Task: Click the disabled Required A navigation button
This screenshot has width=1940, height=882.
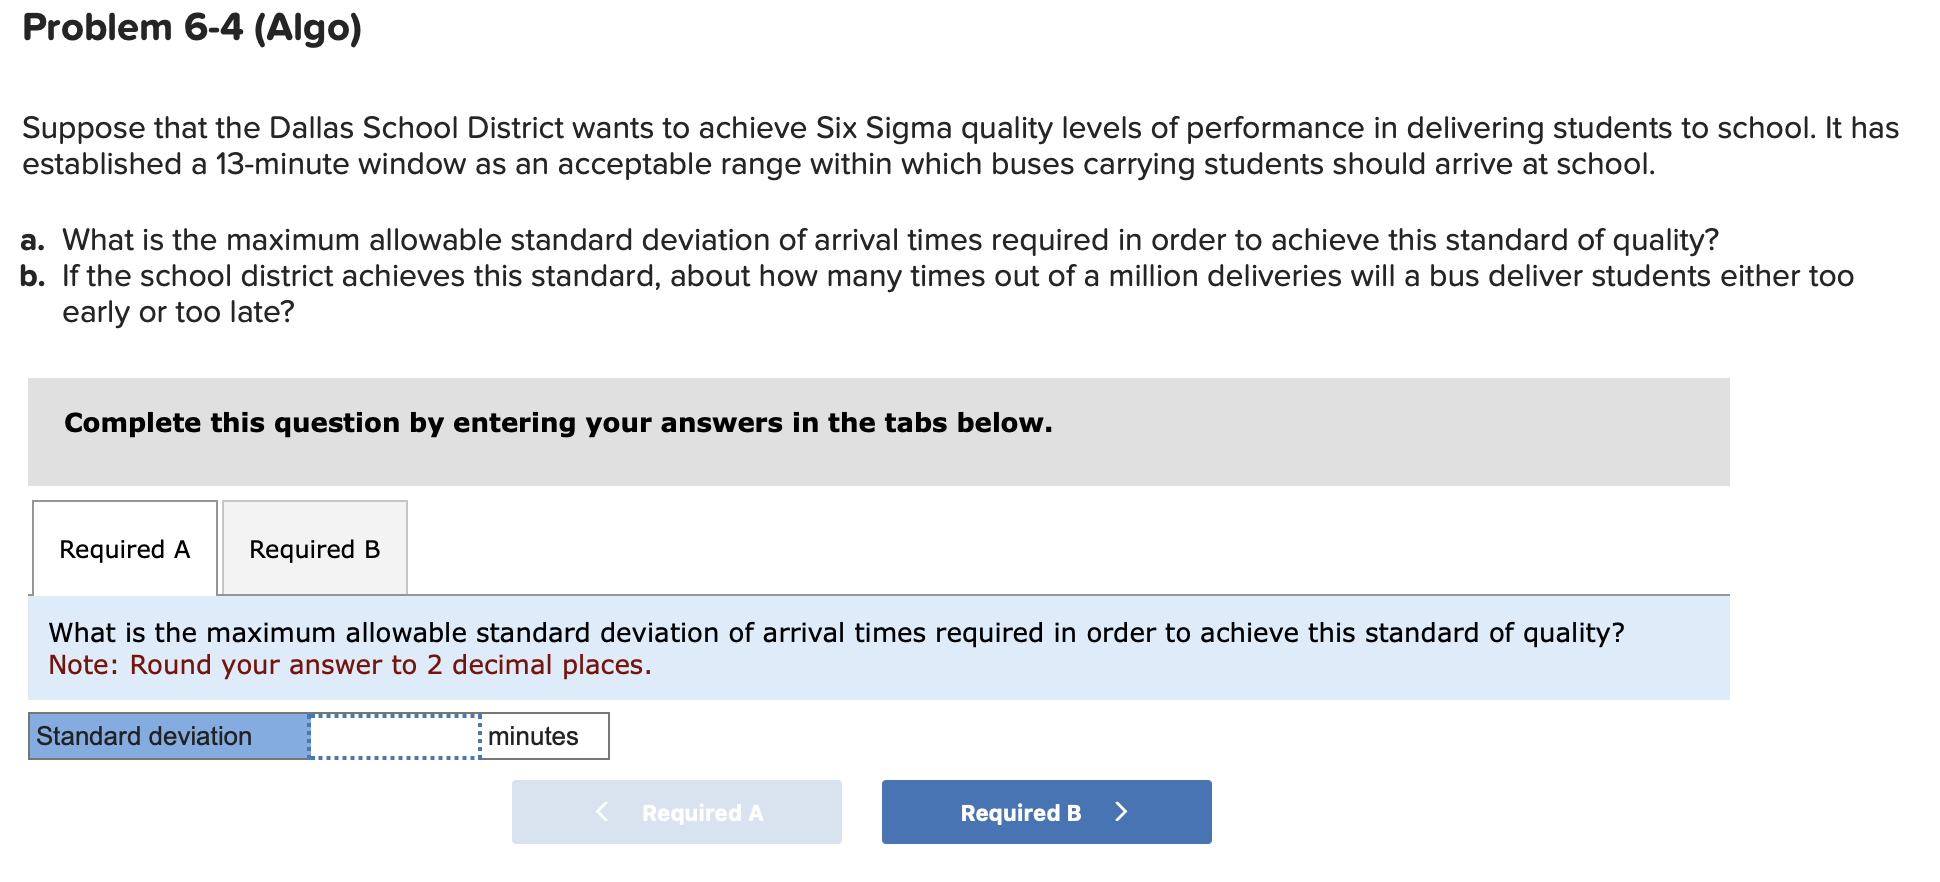Action: pyautogui.click(x=676, y=812)
